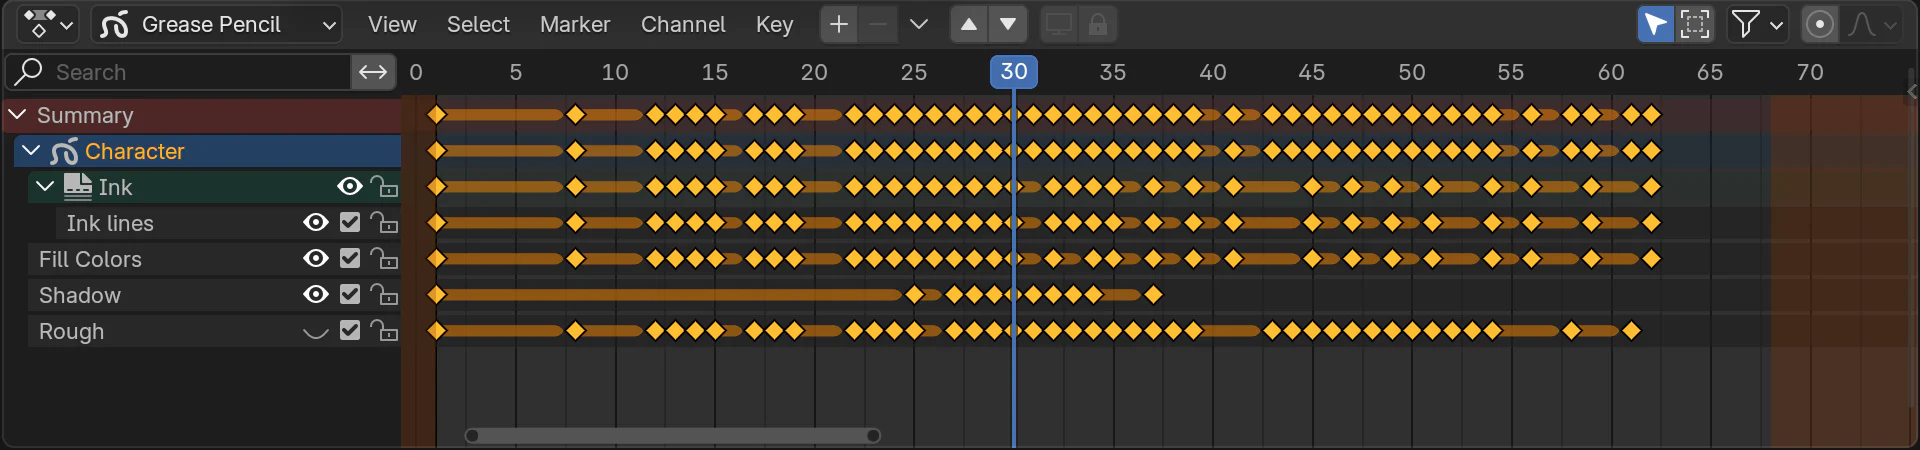Click the lock icon in header
1920x450 pixels.
1098,24
